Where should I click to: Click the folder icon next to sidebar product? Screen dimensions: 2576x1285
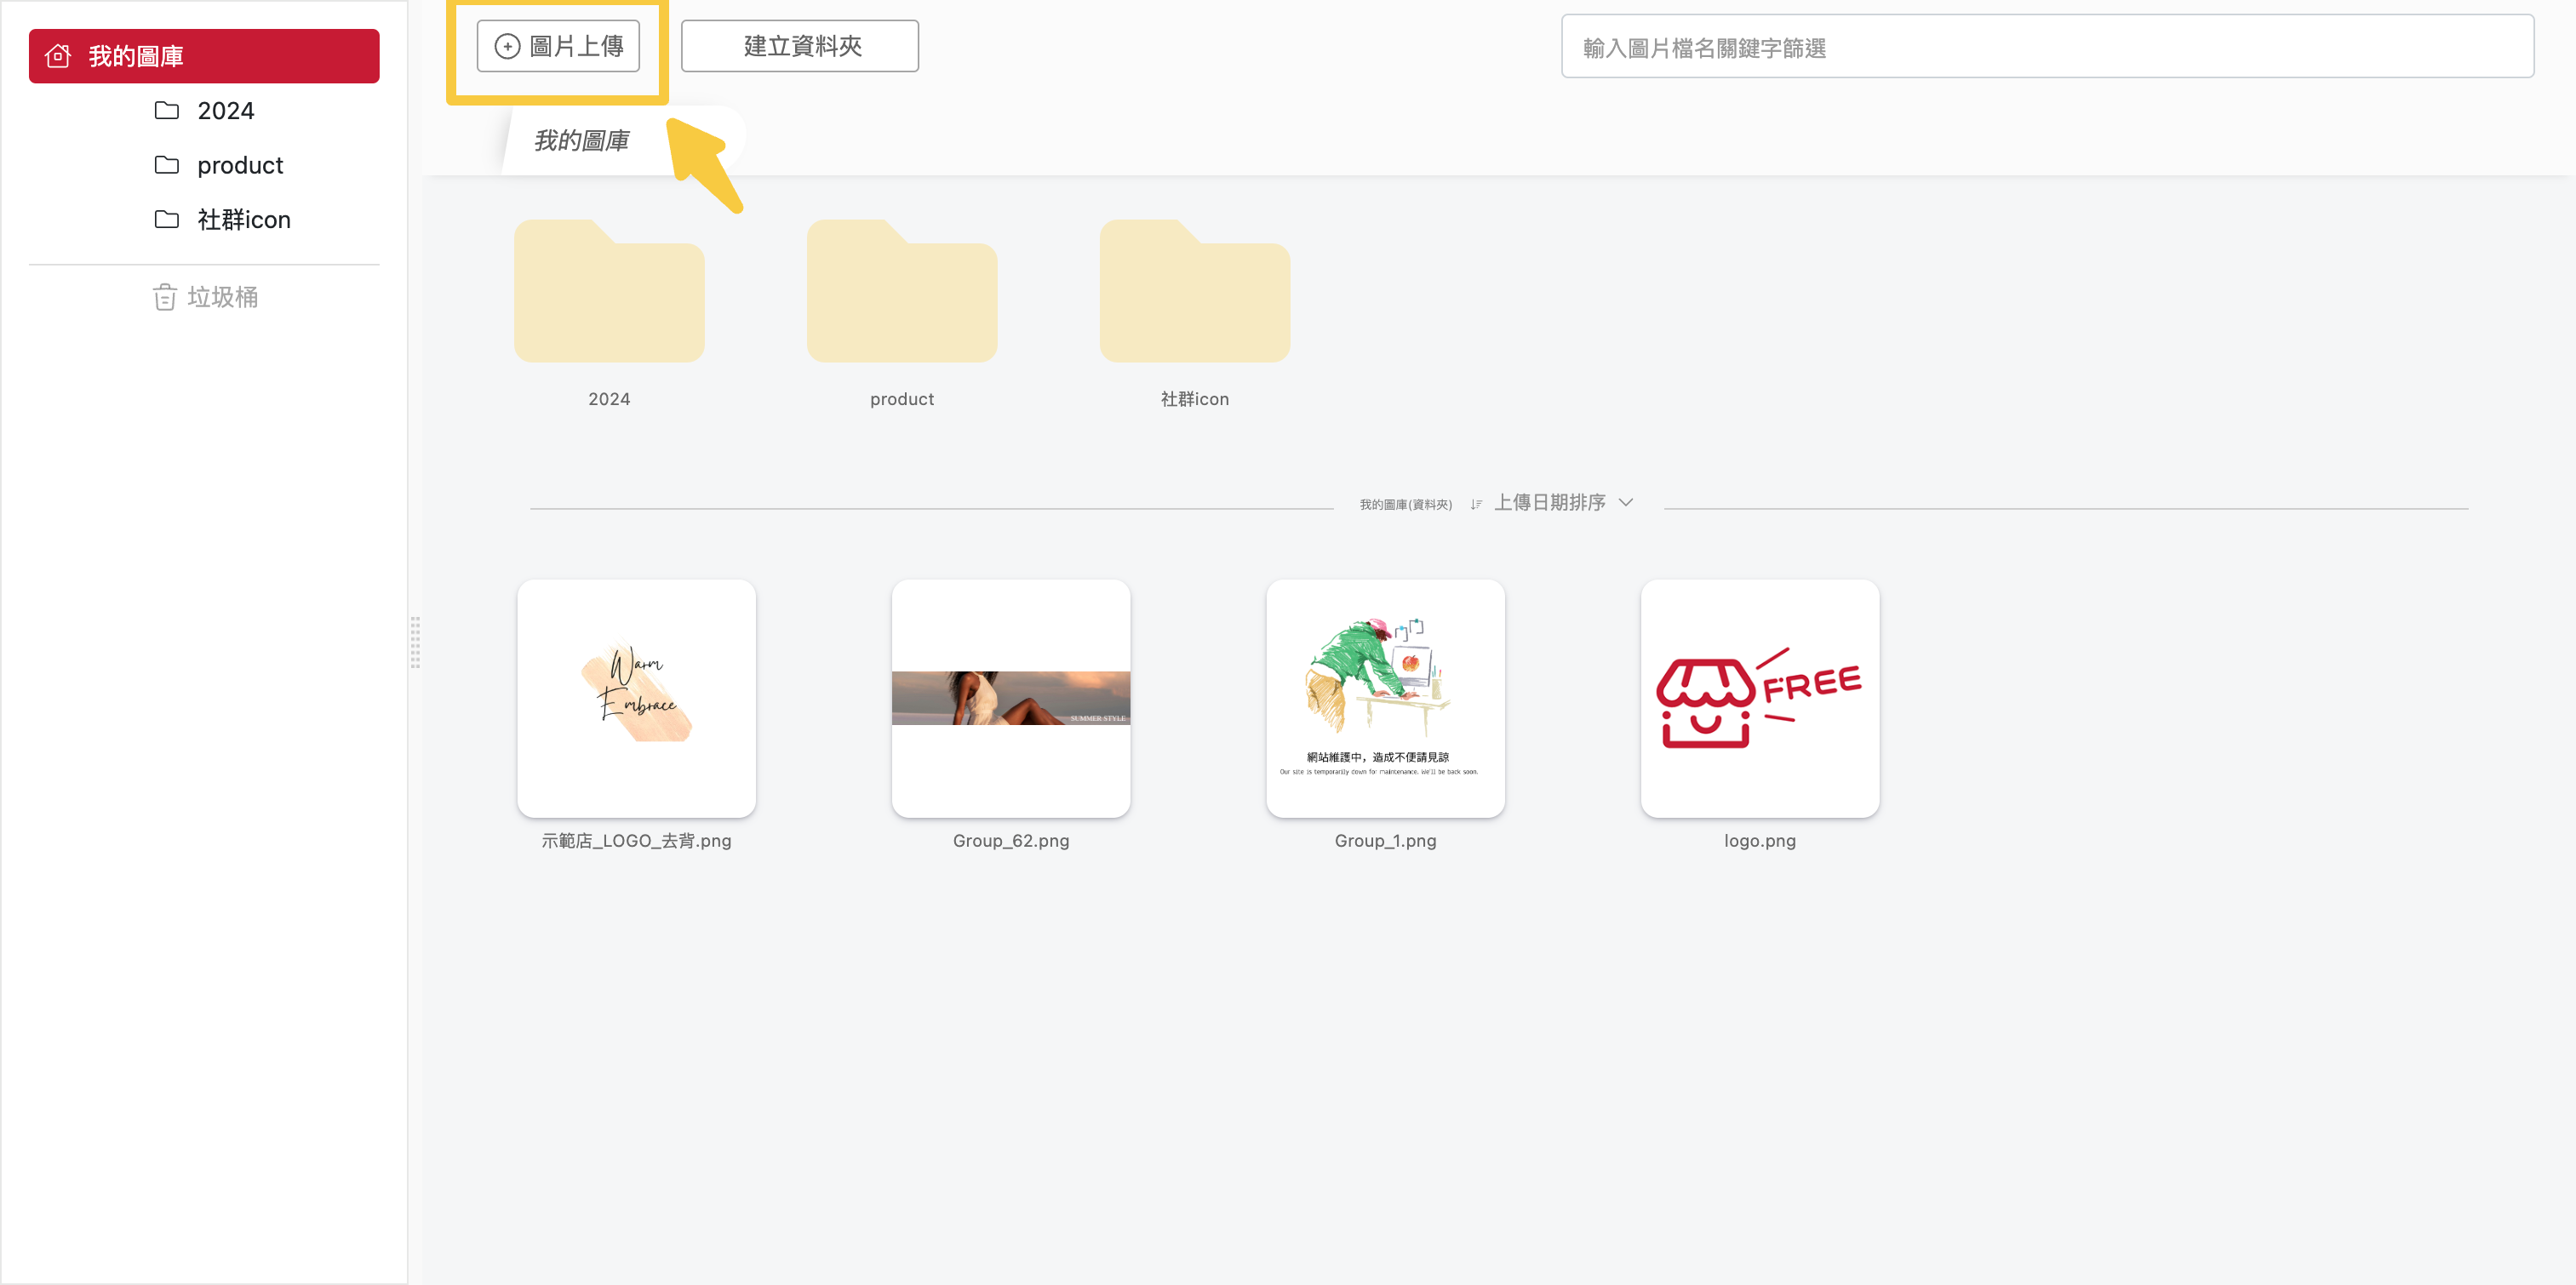[167, 165]
